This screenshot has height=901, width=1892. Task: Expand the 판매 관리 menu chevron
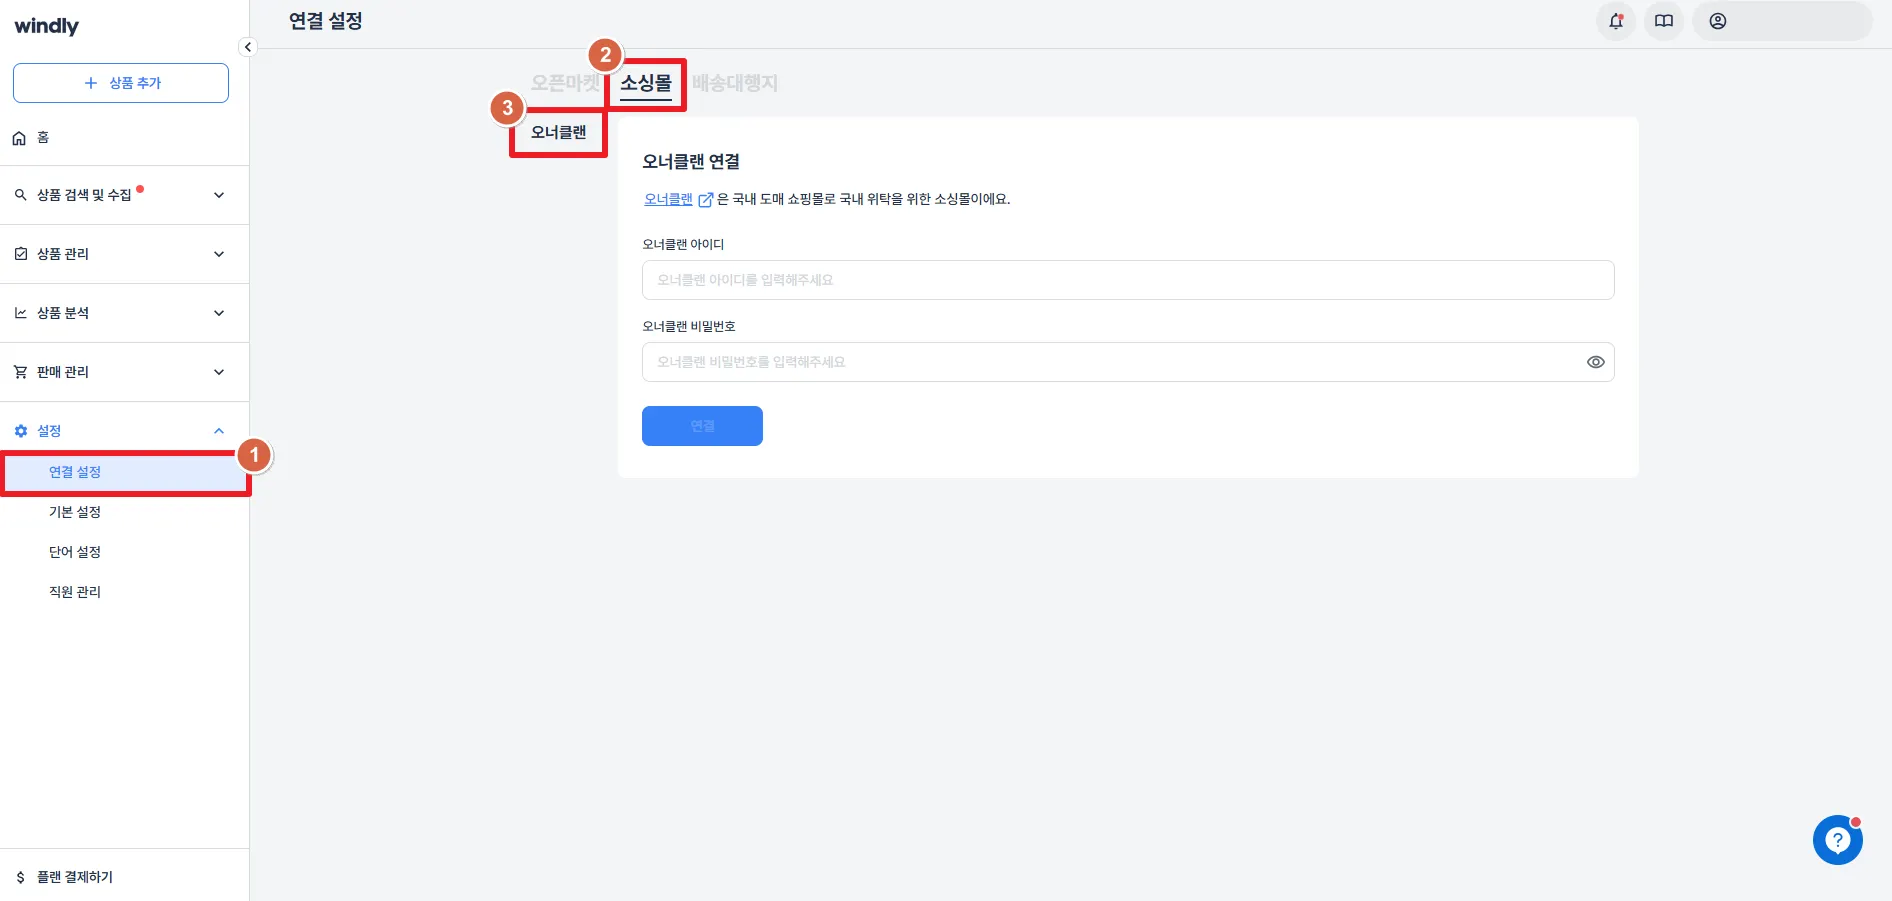(219, 372)
